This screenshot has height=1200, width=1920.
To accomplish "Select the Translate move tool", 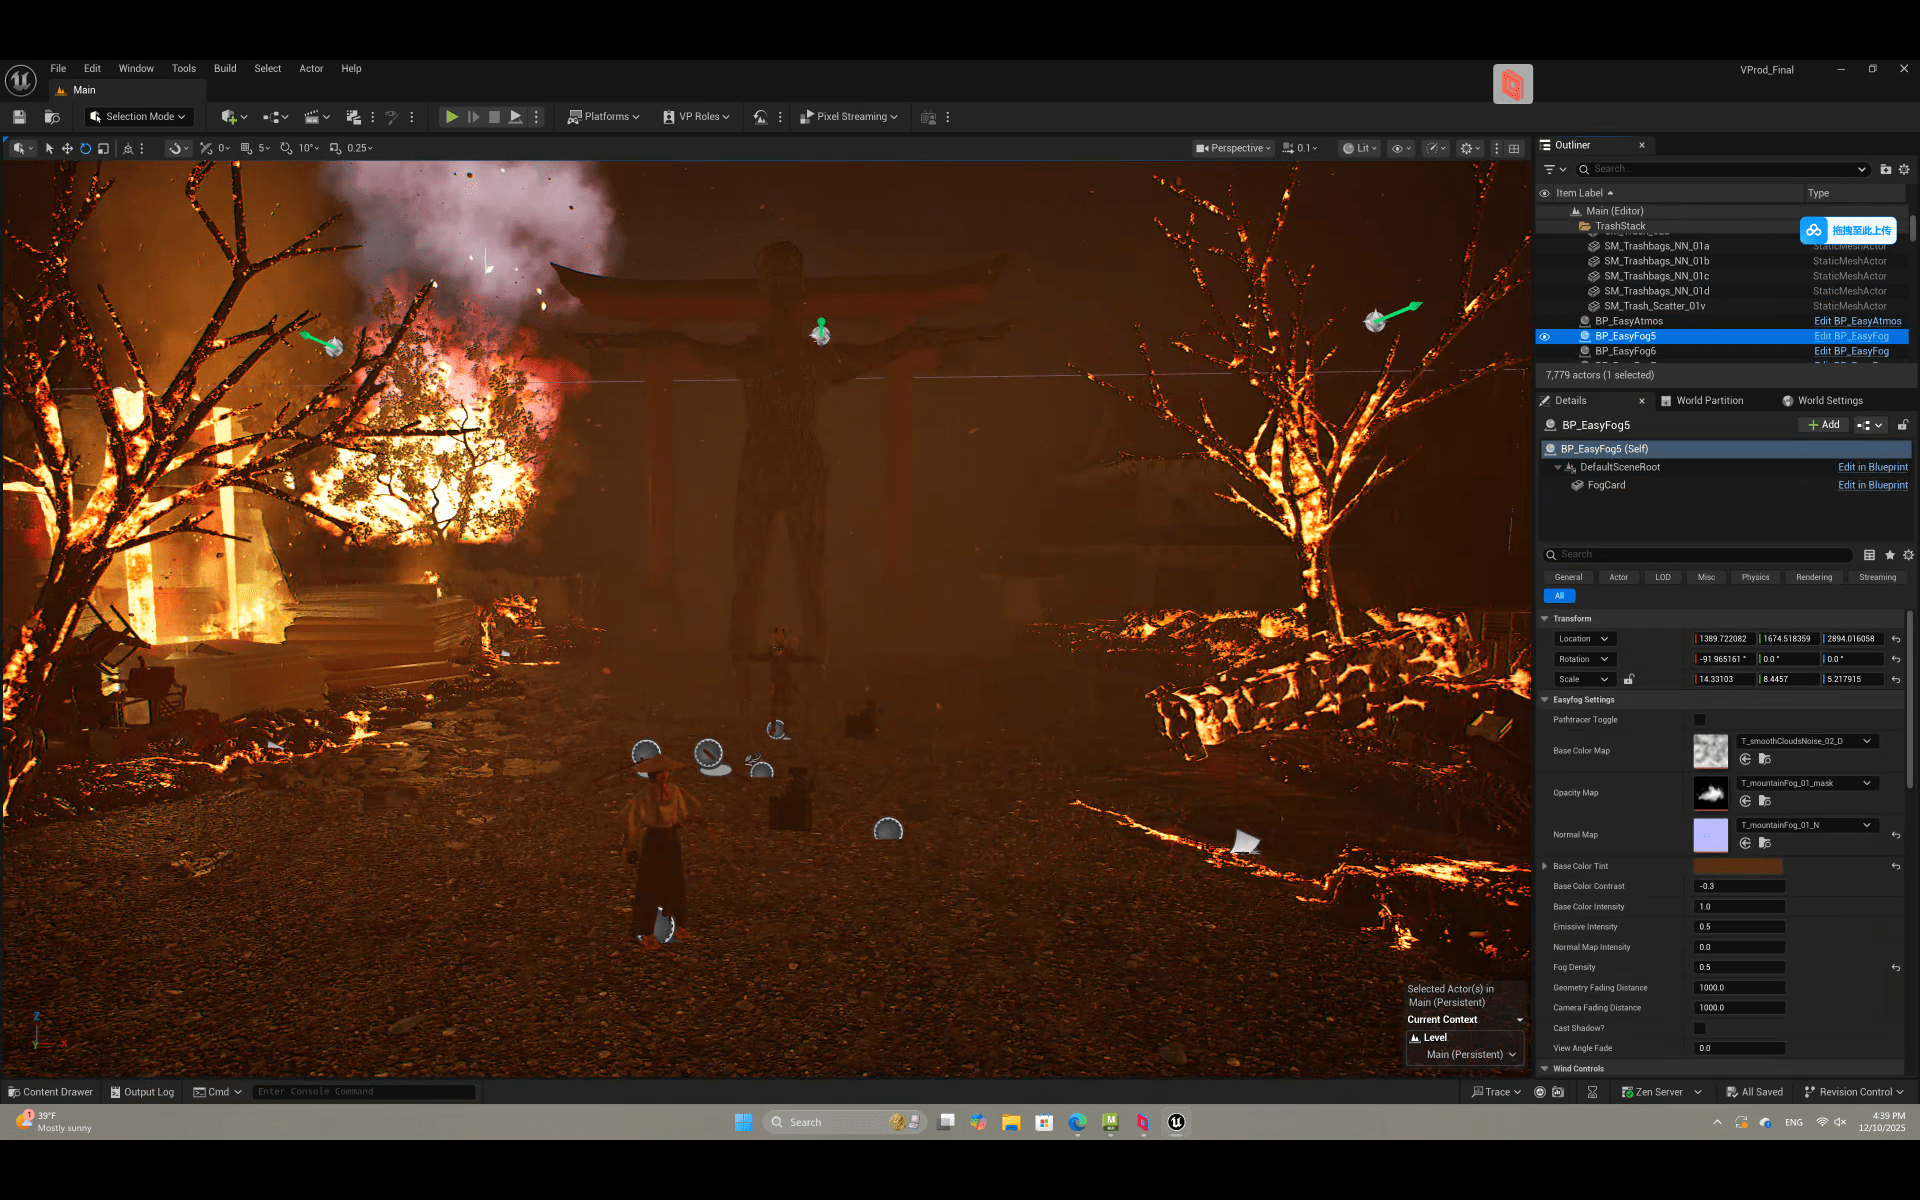I will pyautogui.click(x=67, y=148).
